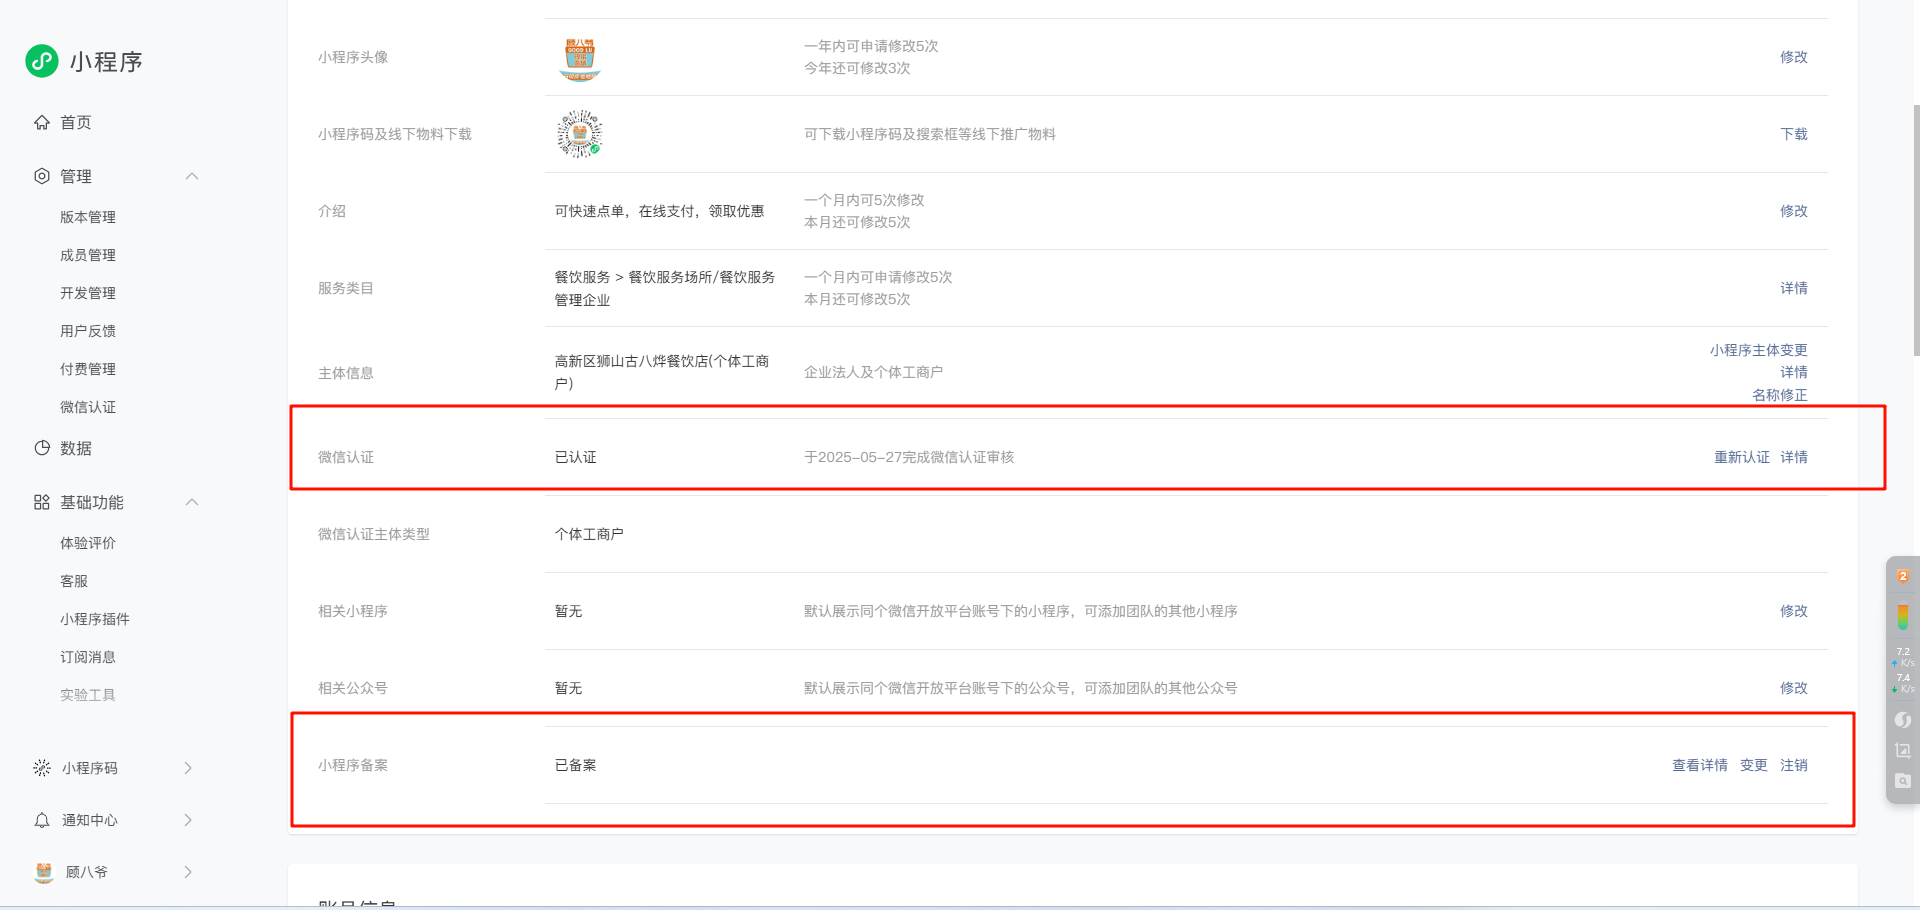1920x910 pixels.
Task: Click the 餐饮服务 service category text
Action: 665,288
